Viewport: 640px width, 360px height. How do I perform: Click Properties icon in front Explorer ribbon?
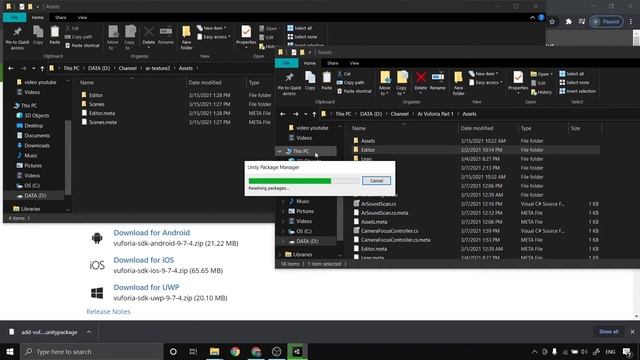(x=518, y=81)
